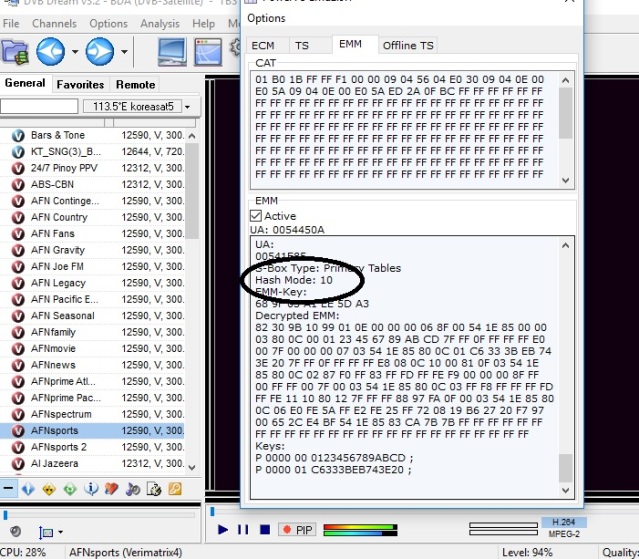
Task: Select AFNnews channel
Action: (x=93, y=365)
